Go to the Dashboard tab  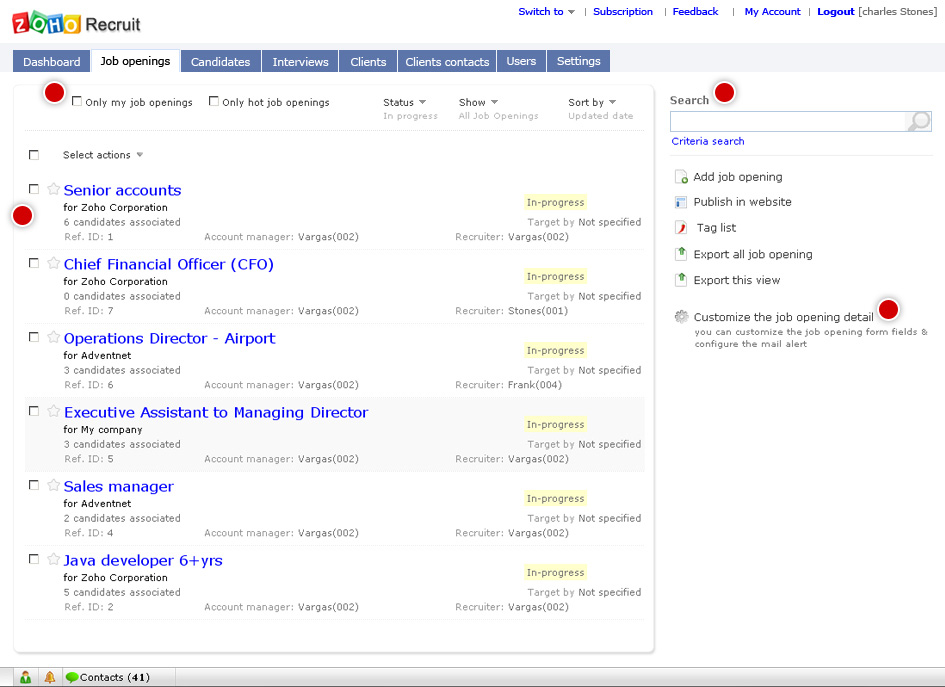[x=51, y=61]
